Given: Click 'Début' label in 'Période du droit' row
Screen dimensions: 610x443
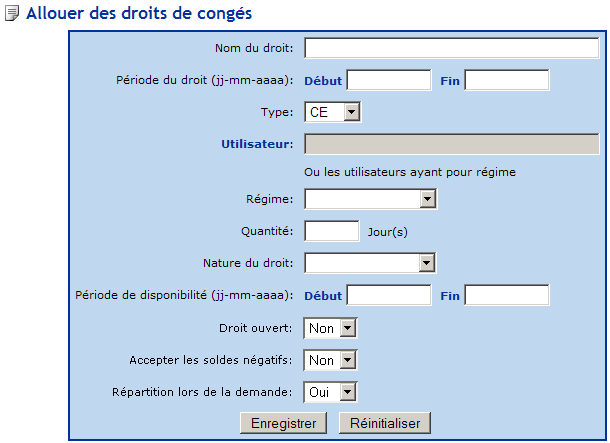Looking at the screenshot, I should [322, 81].
